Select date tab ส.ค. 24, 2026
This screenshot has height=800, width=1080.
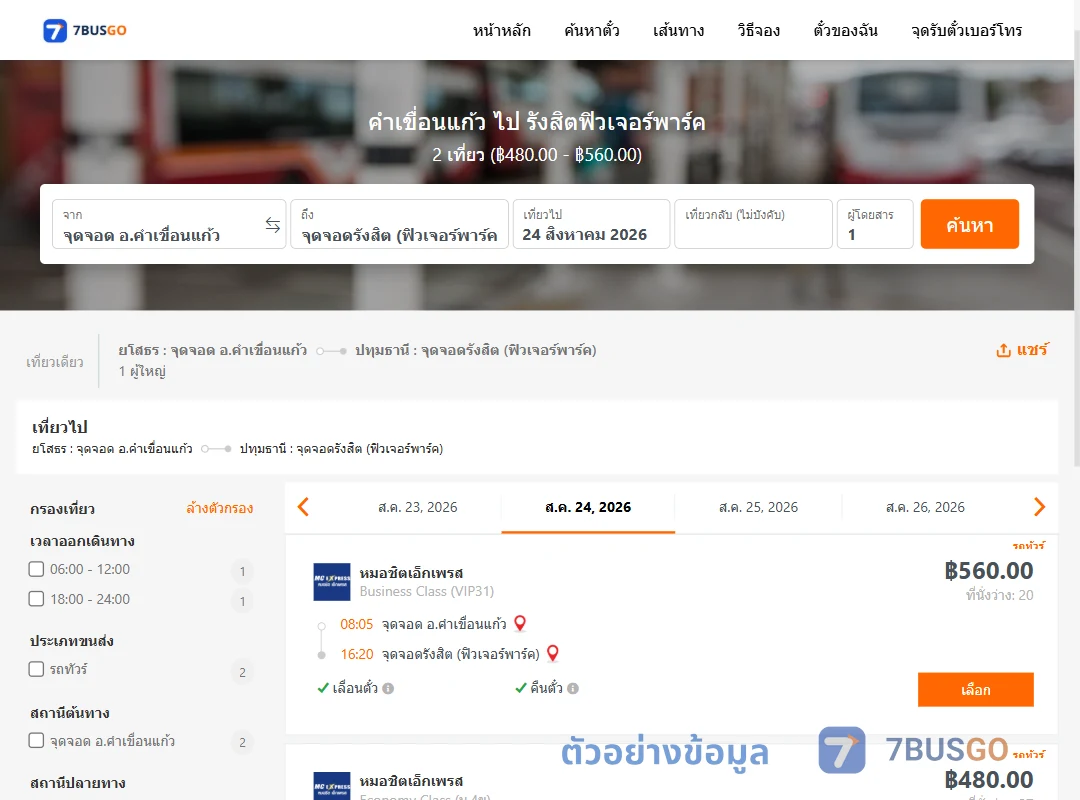588,507
